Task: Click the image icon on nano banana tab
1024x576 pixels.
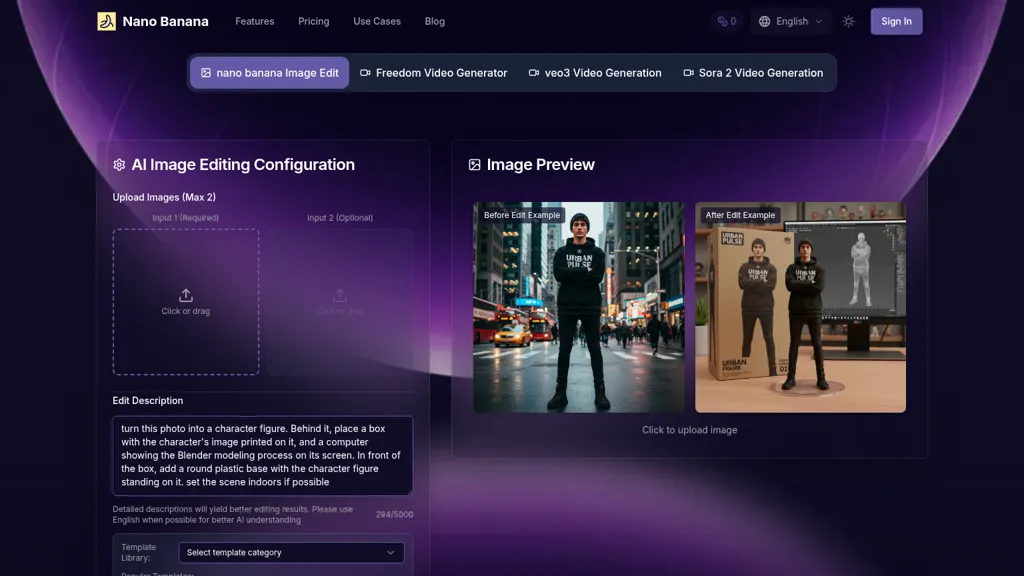Action: [206, 72]
